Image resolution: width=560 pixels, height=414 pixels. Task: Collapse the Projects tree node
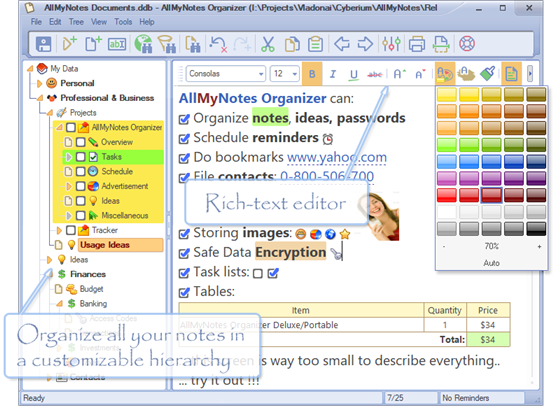50,113
